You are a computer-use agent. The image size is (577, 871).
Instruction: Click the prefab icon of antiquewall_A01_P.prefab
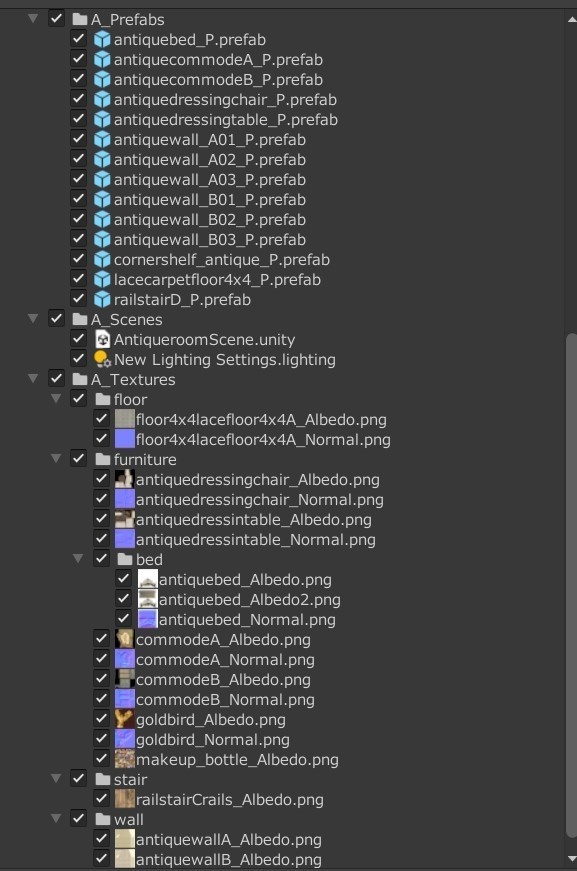102,139
